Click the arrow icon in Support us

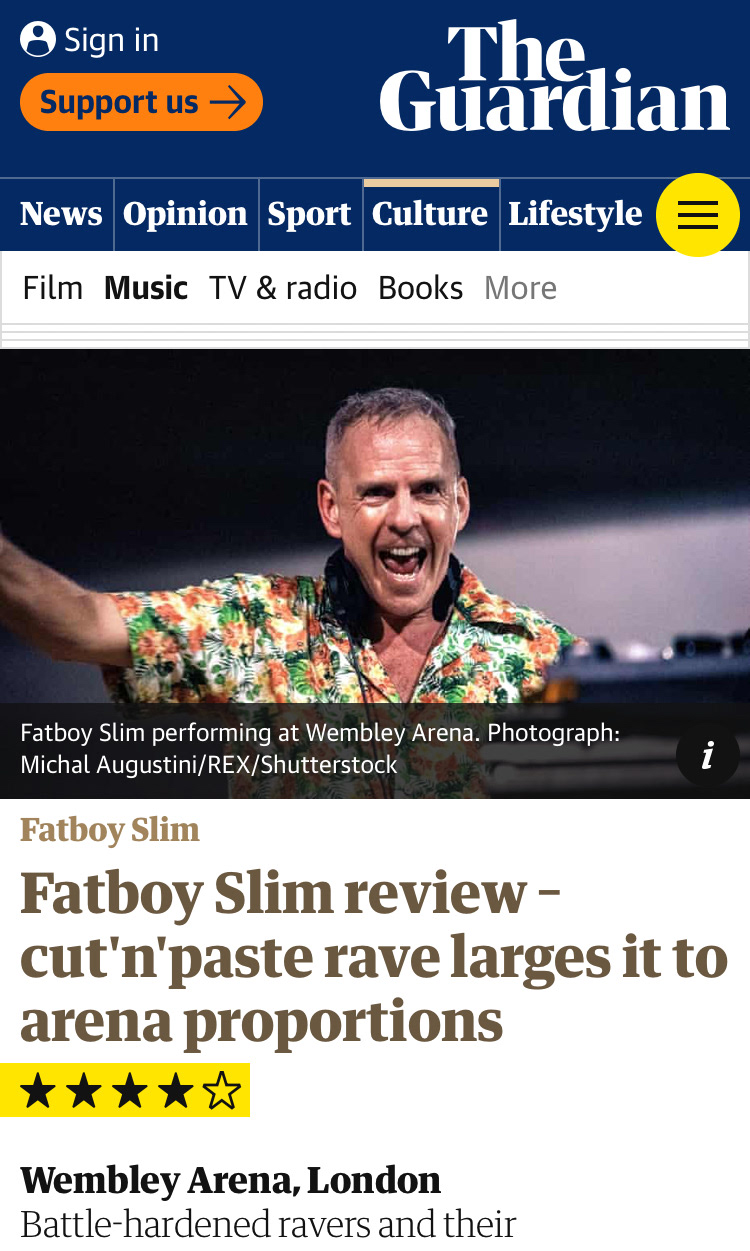click(228, 102)
